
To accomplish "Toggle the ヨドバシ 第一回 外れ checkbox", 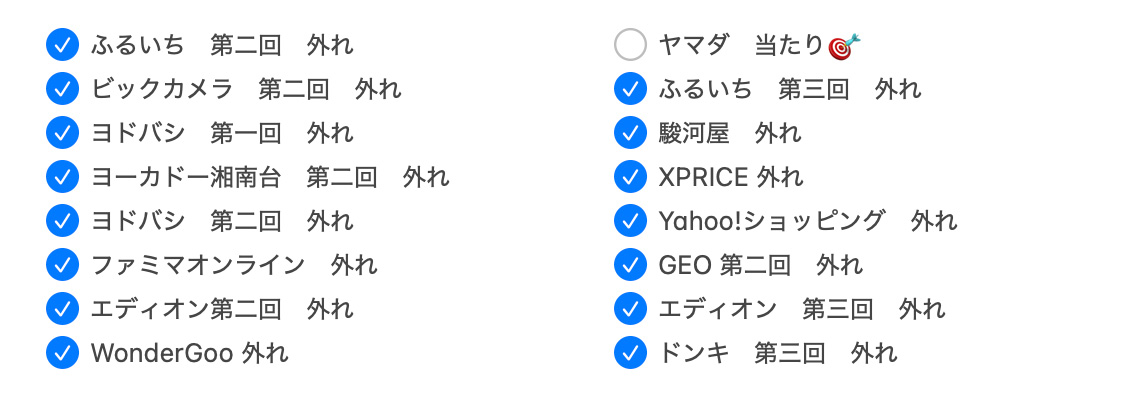I will tap(62, 133).
